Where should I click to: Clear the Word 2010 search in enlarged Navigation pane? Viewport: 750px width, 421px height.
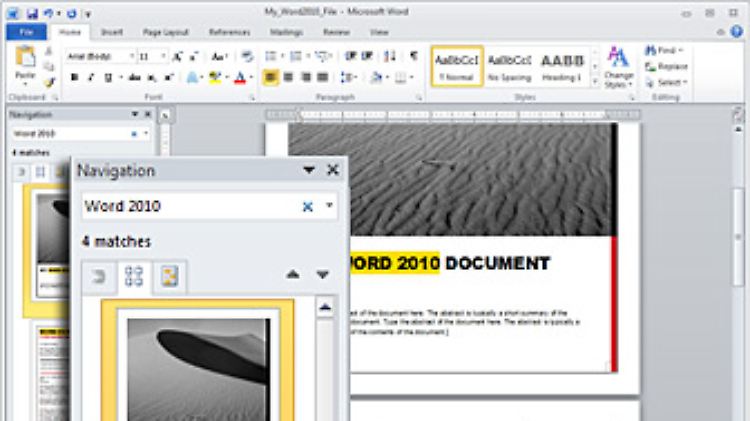click(308, 206)
